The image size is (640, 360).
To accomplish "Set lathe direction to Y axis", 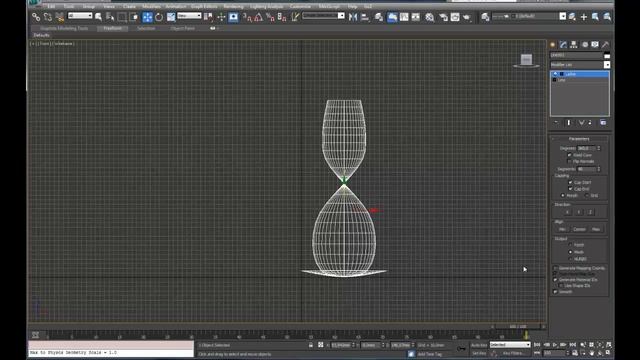I will 579,212.
